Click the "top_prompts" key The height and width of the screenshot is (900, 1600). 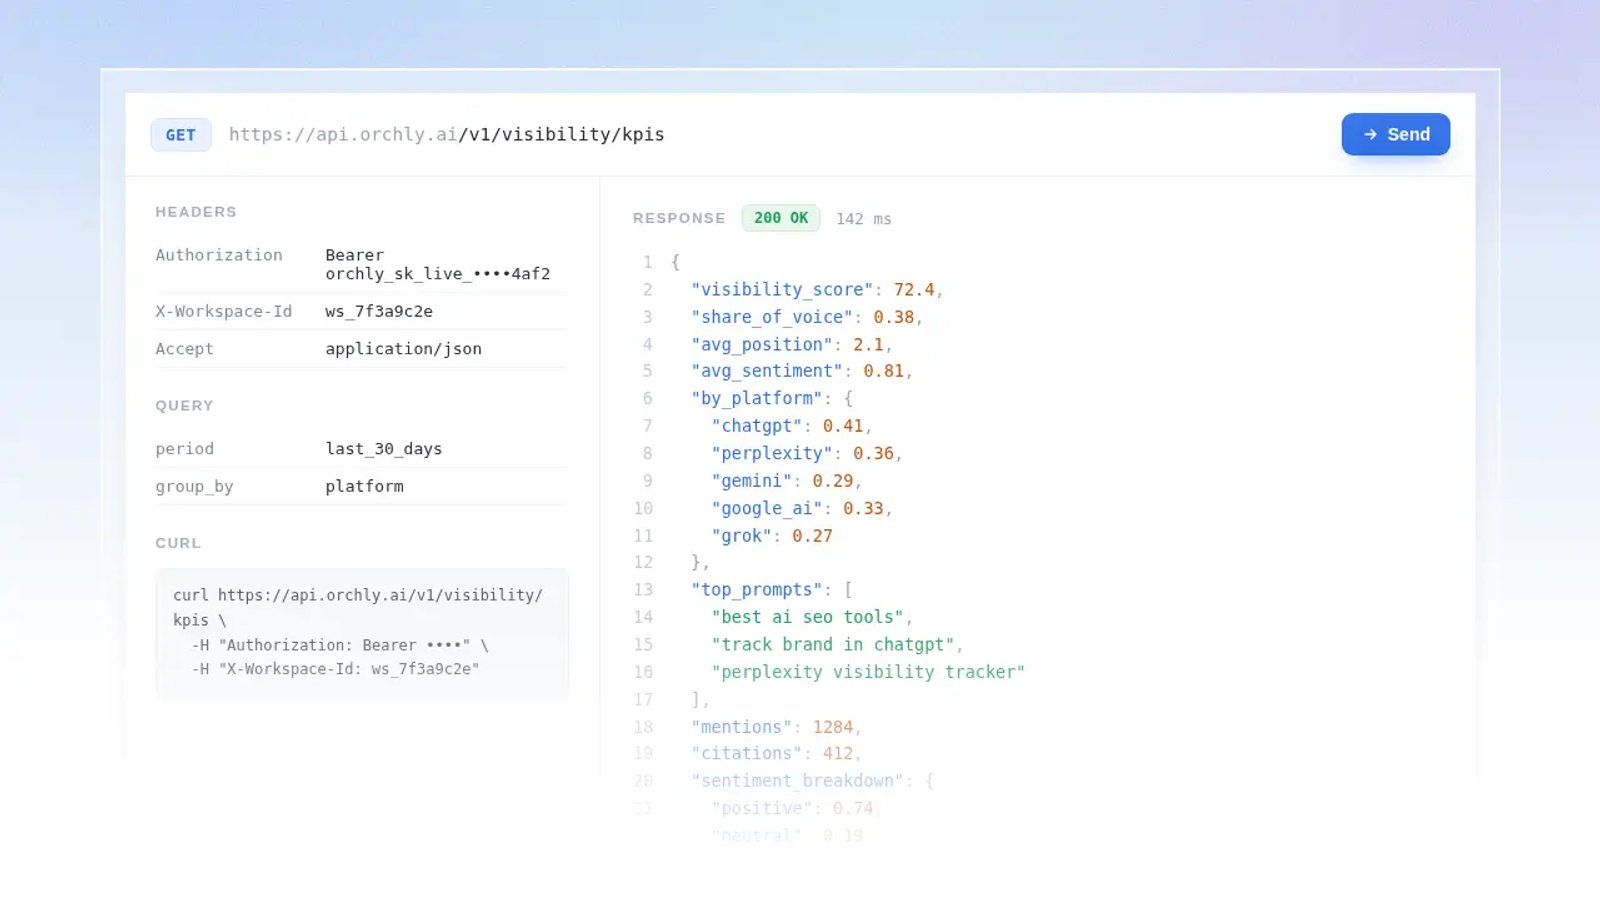(x=757, y=590)
